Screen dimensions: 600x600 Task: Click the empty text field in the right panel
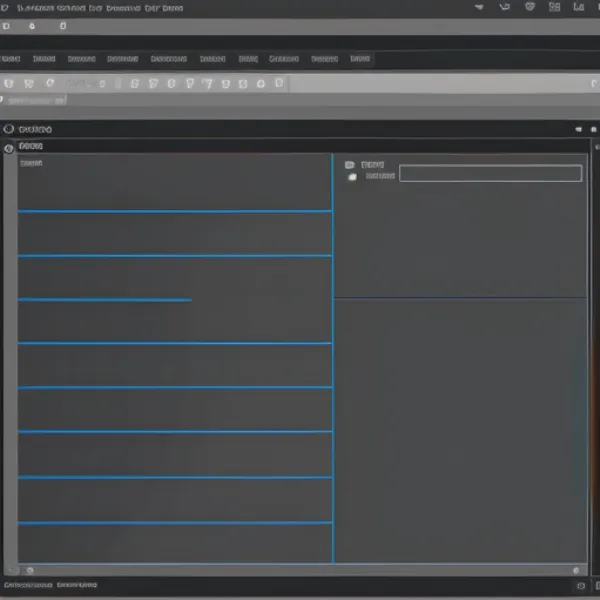tap(491, 173)
